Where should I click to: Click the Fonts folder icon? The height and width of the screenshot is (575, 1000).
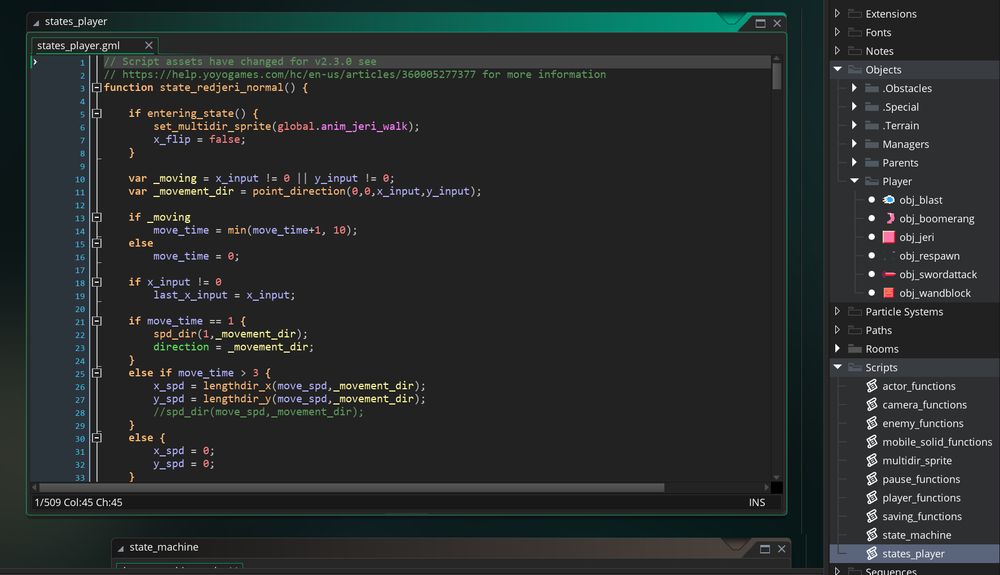point(855,32)
